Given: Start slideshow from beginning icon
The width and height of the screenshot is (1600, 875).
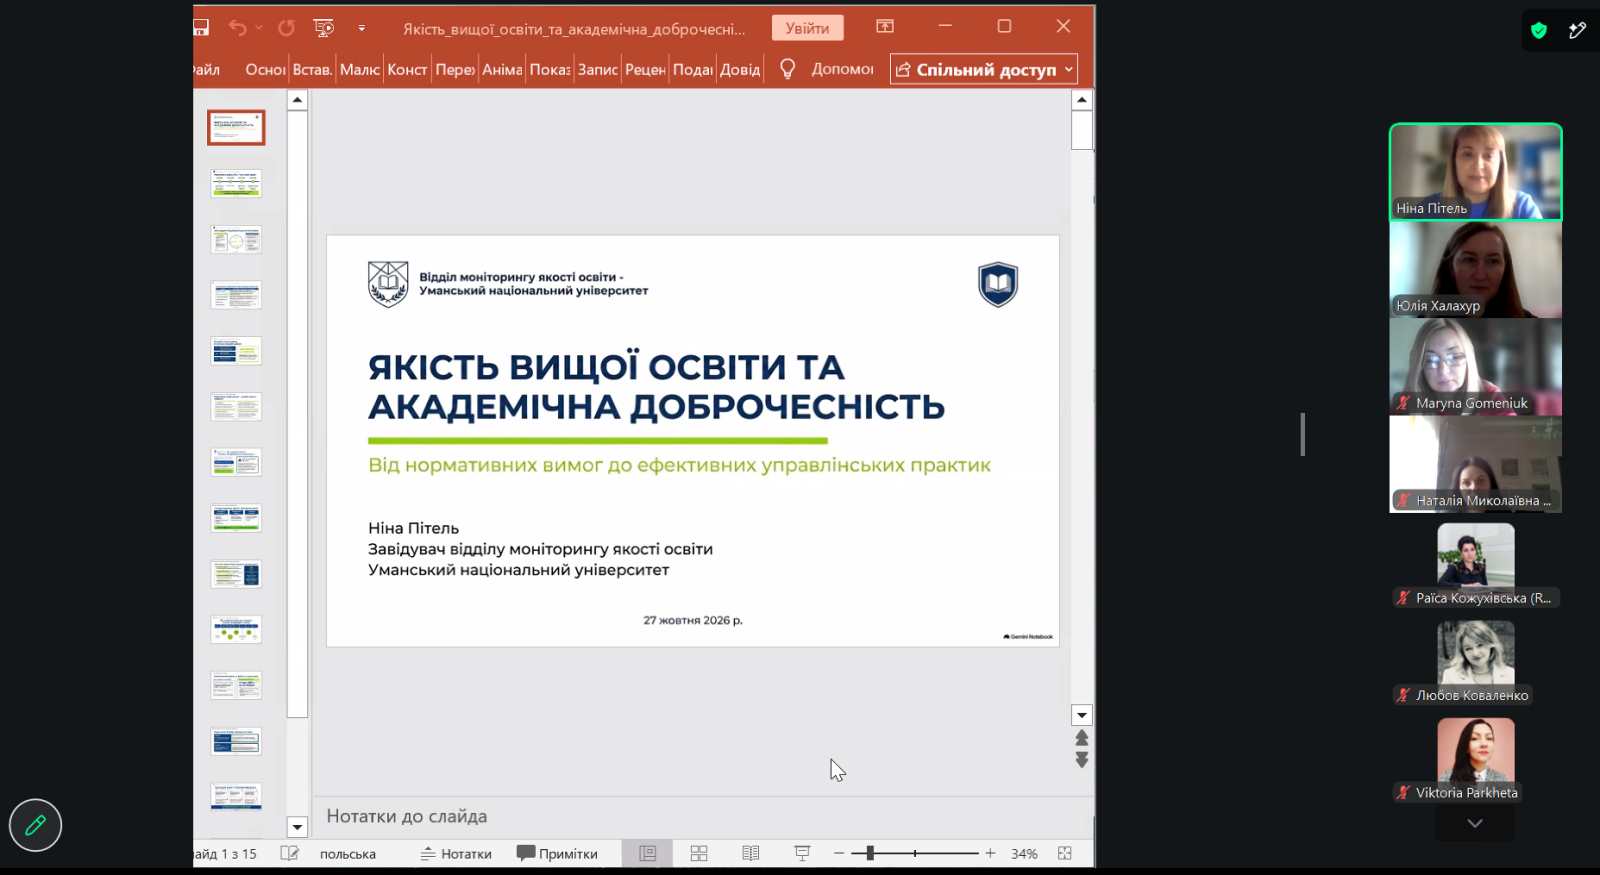Looking at the screenshot, I should 324,28.
